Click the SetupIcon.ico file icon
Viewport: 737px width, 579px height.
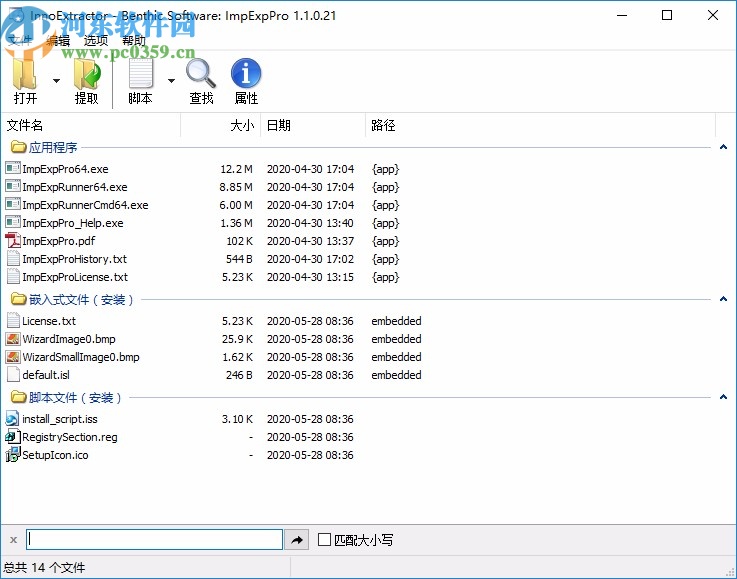tap(13, 454)
